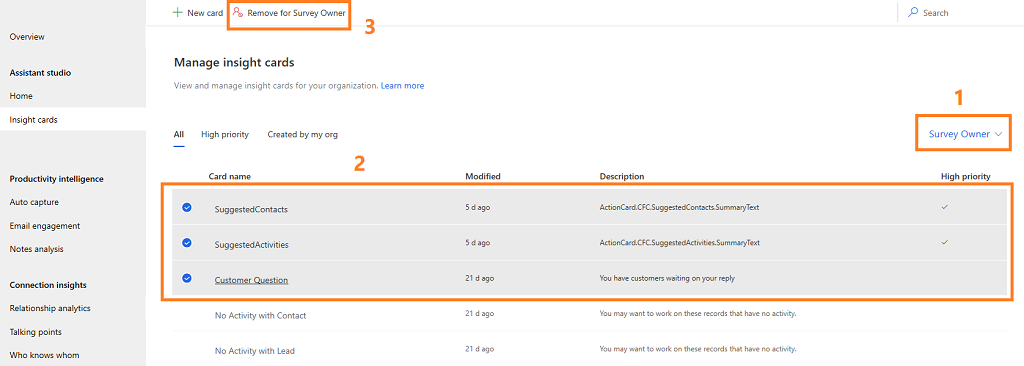The image size is (1024, 366).
Task: Click description in No Activity with Contact row
Action: [x=698, y=313]
